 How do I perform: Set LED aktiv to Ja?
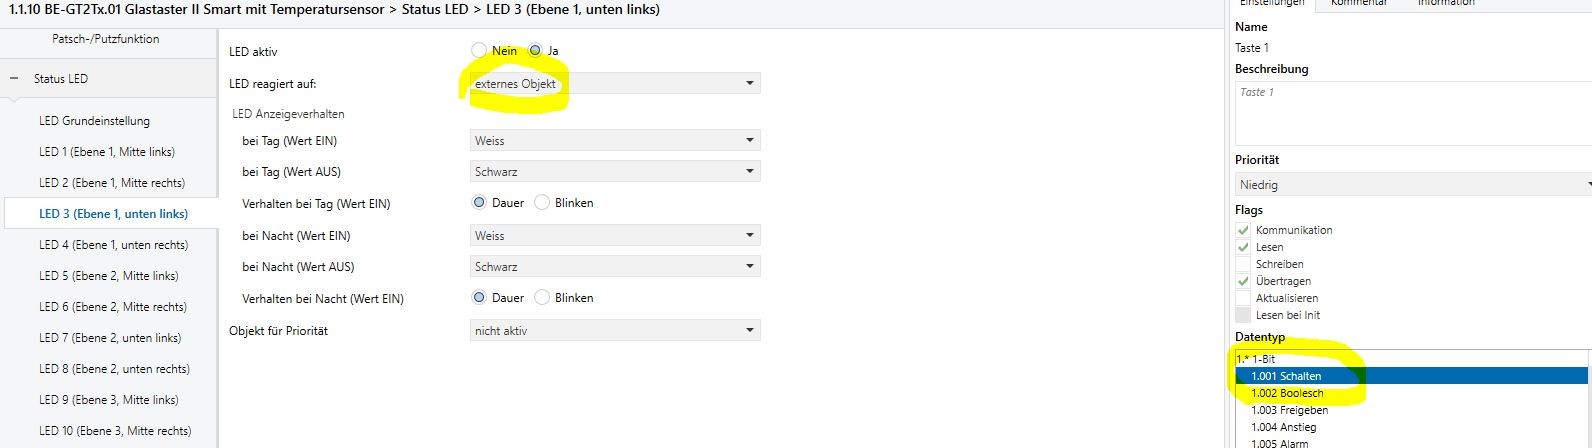(536, 50)
